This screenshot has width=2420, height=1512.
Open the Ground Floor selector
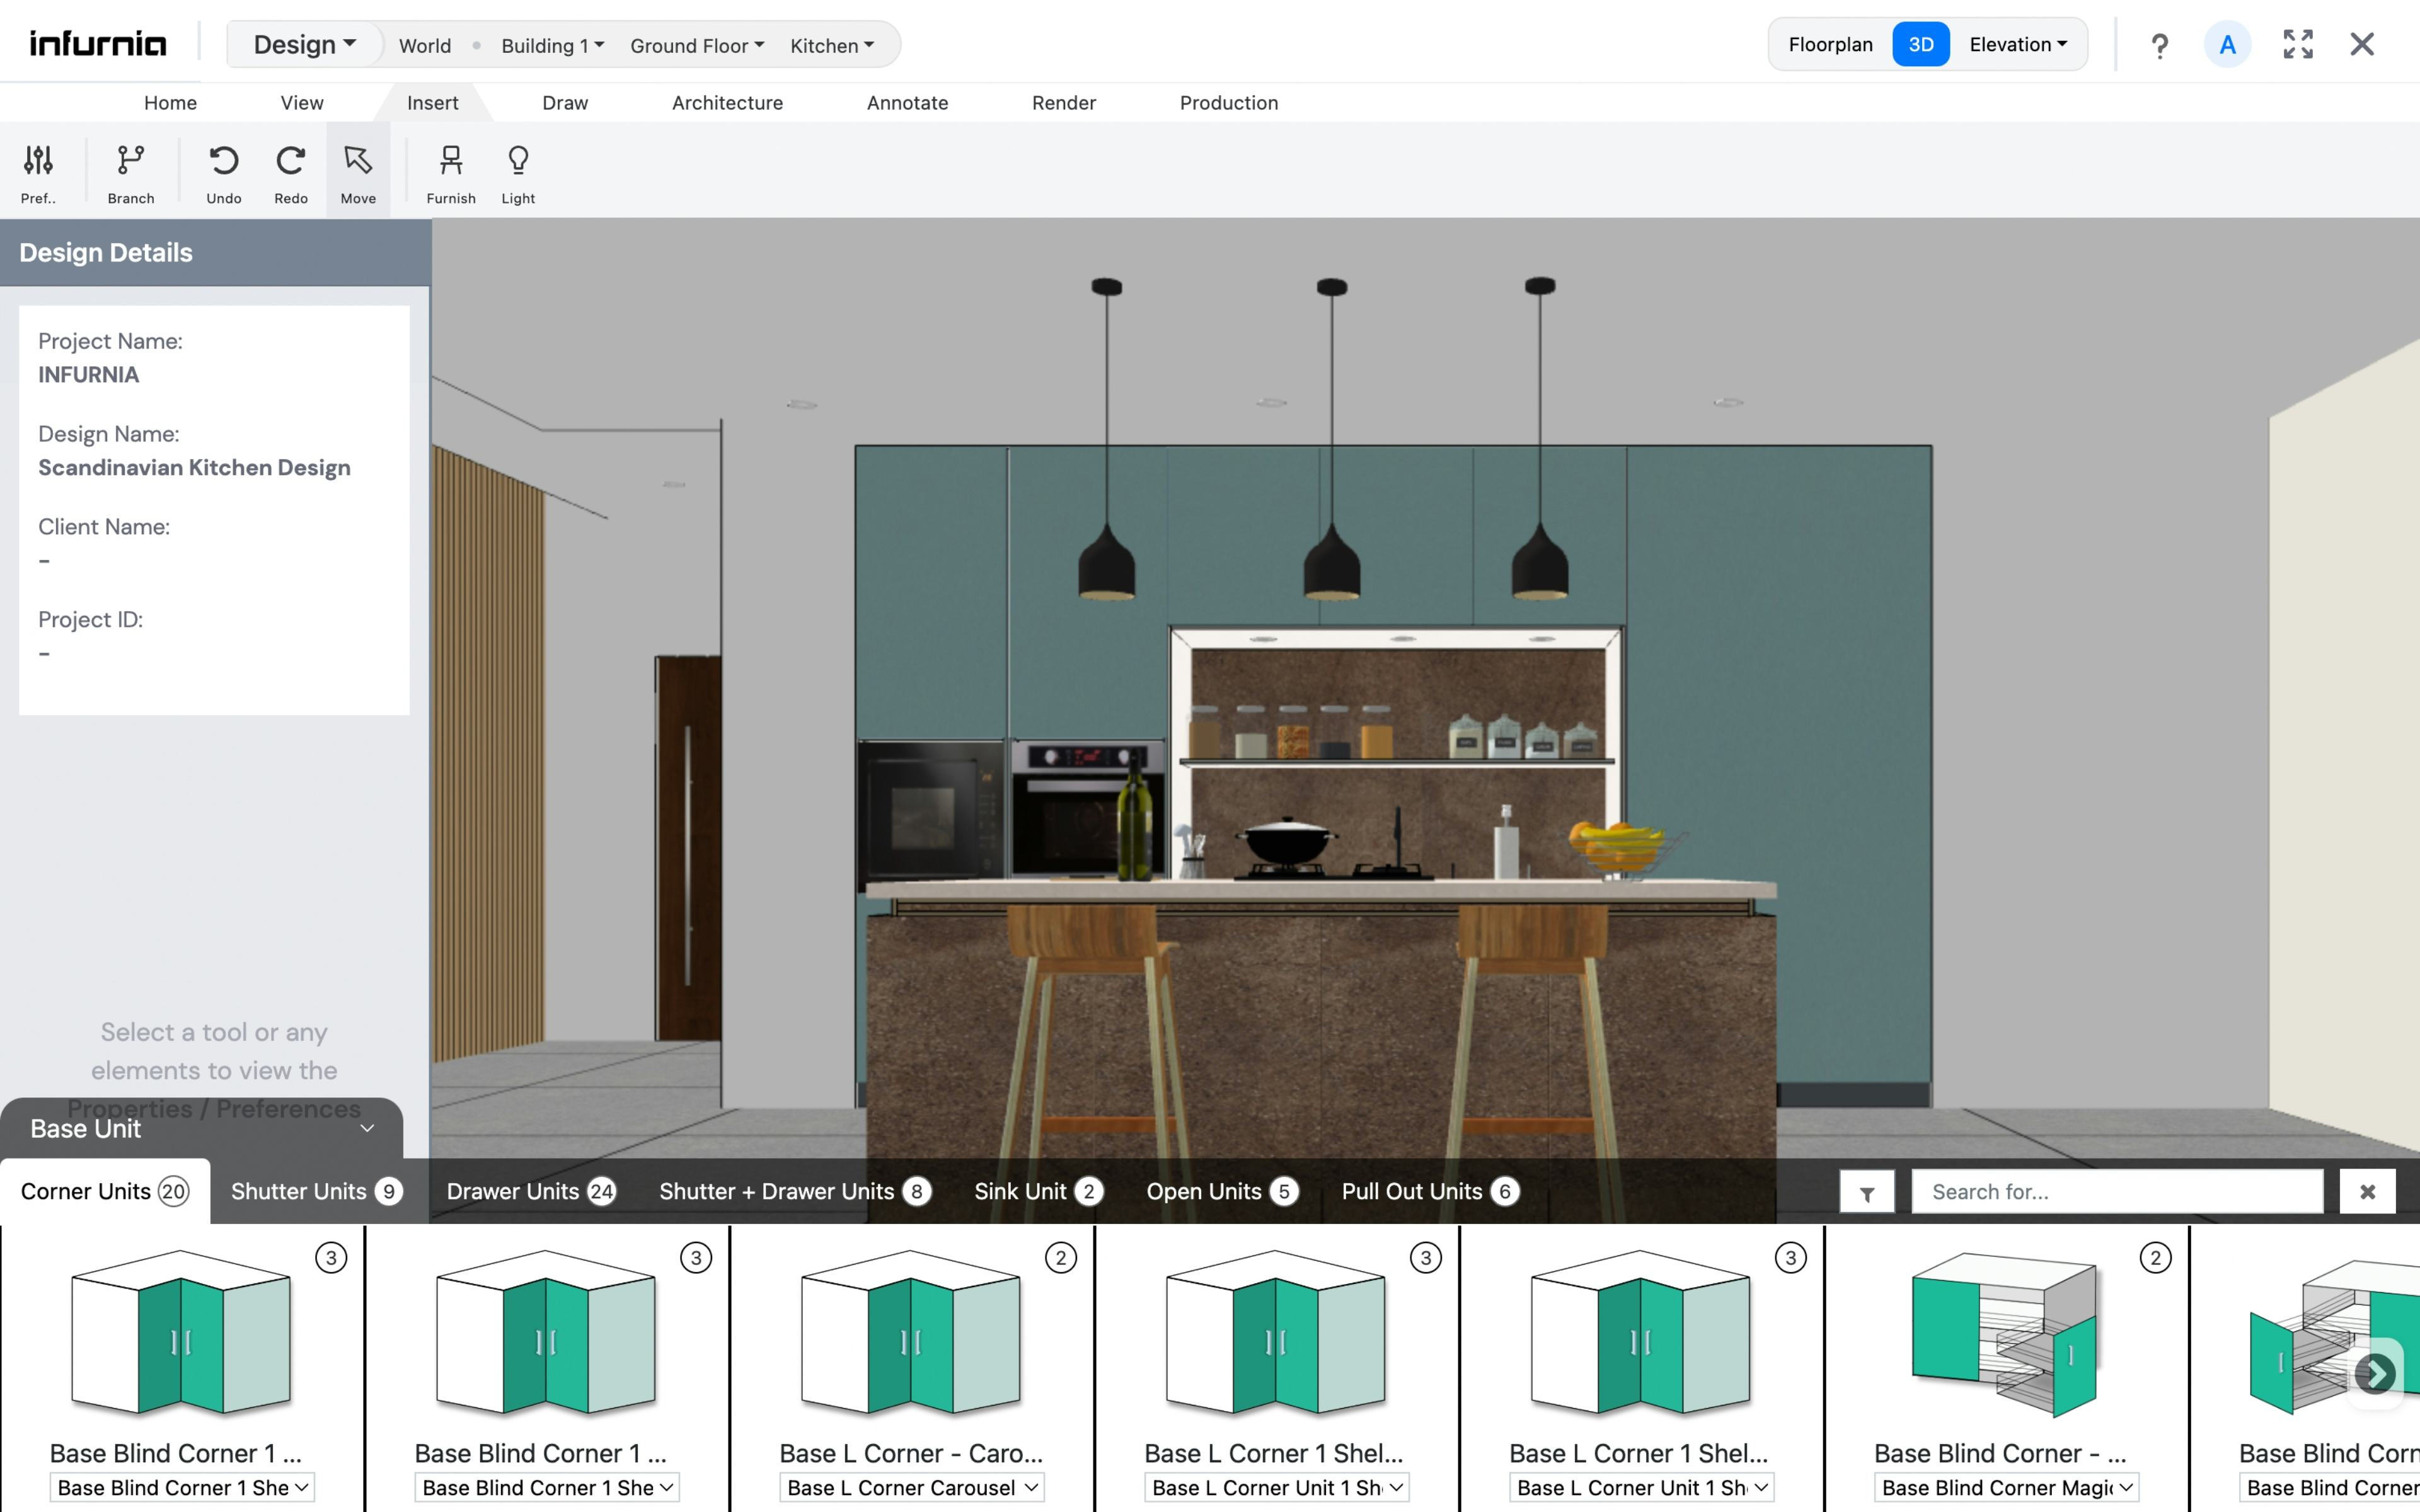click(696, 45)
